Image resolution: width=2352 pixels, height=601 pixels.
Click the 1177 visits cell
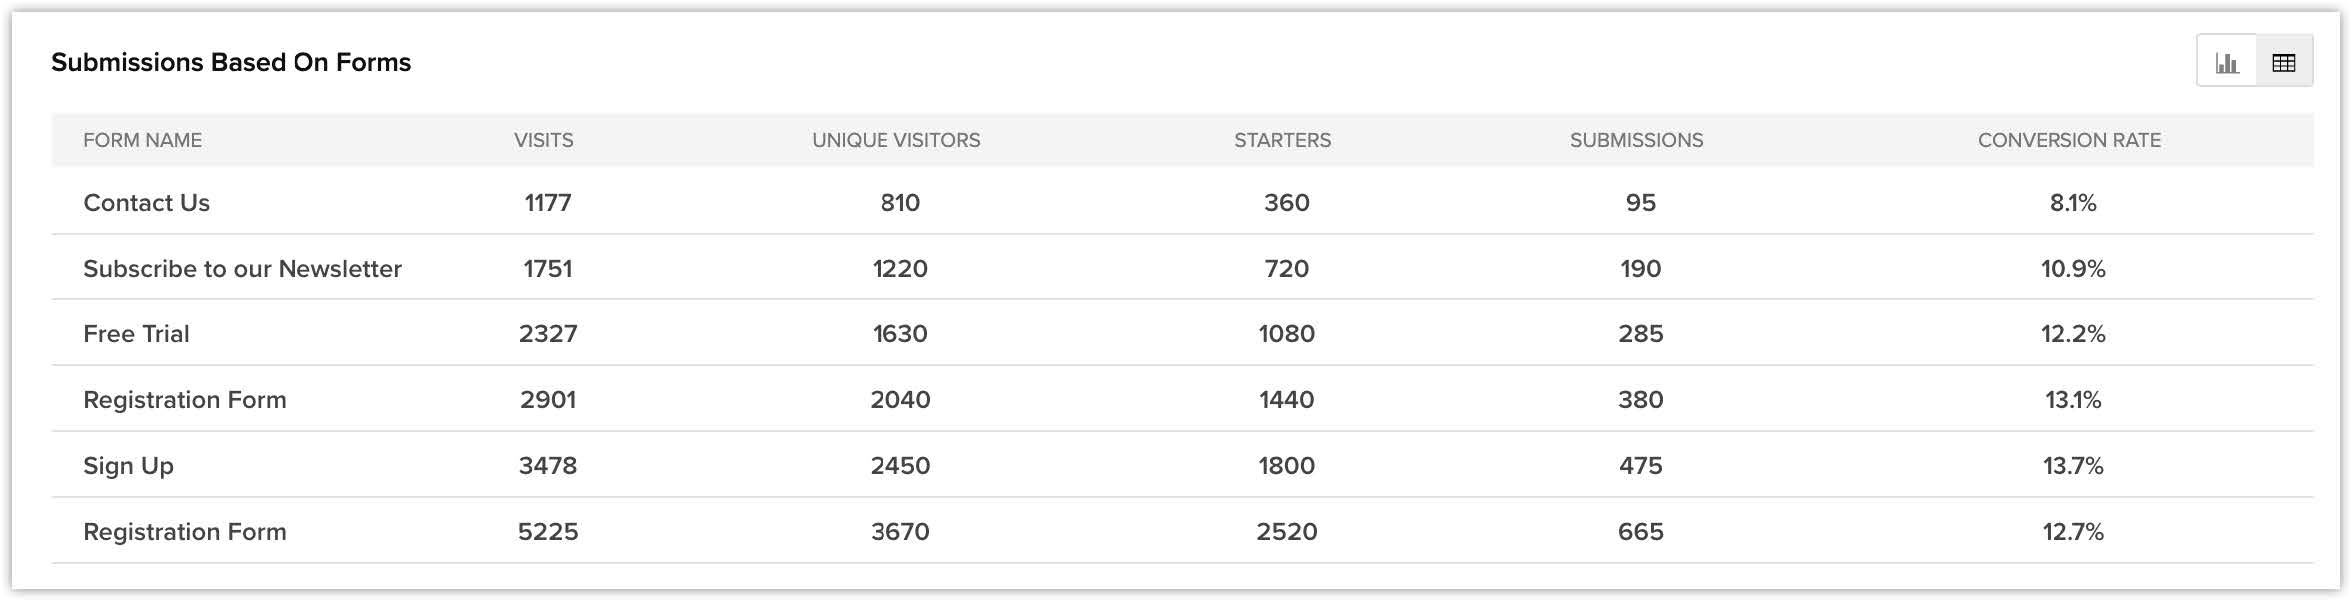(x=548, y=203)
